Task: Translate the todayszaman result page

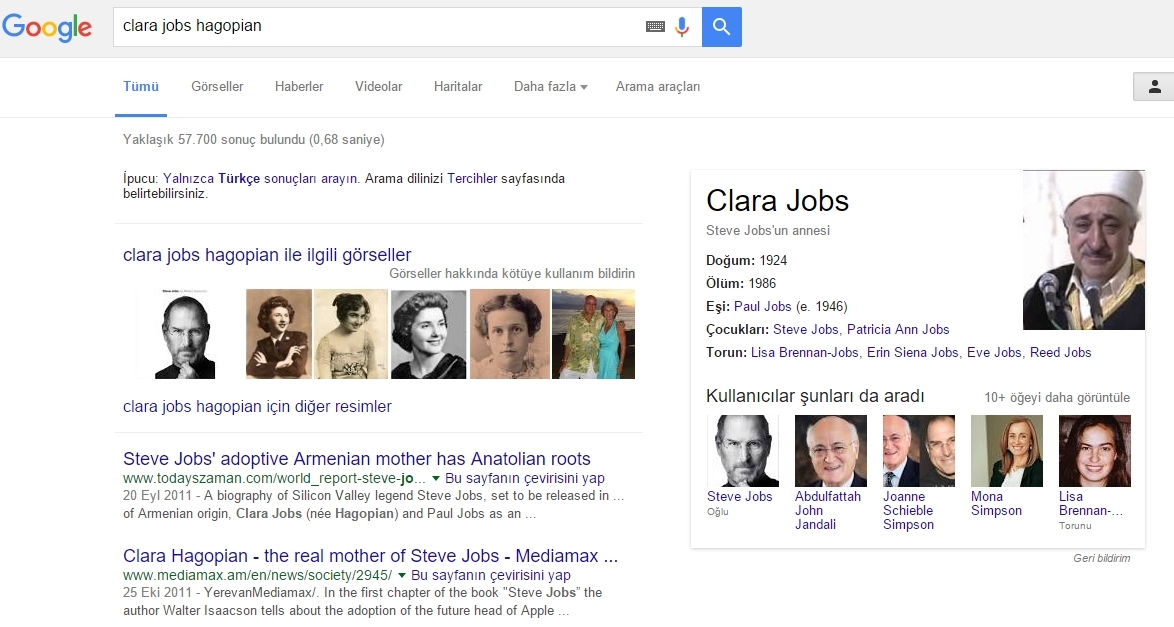Action: tap(524, 478)
